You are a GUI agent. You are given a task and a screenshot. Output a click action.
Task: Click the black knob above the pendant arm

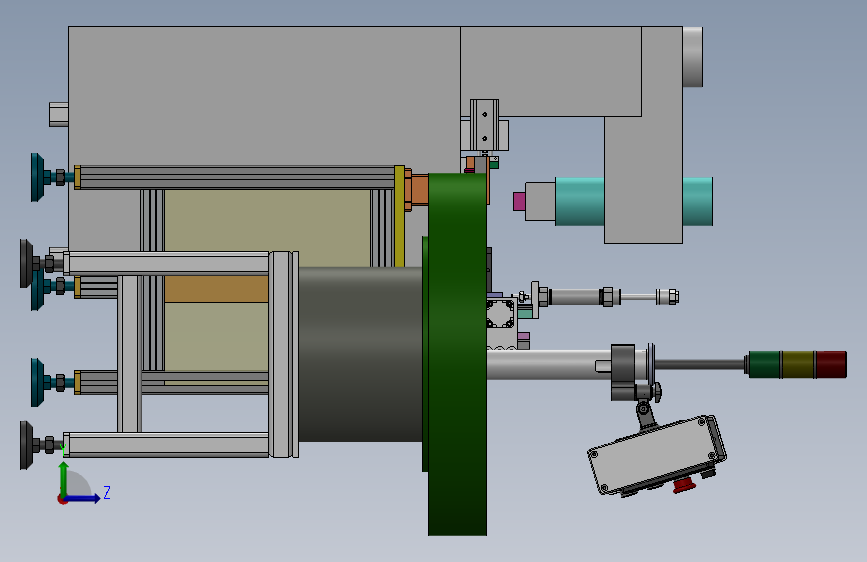coord(656,392)
